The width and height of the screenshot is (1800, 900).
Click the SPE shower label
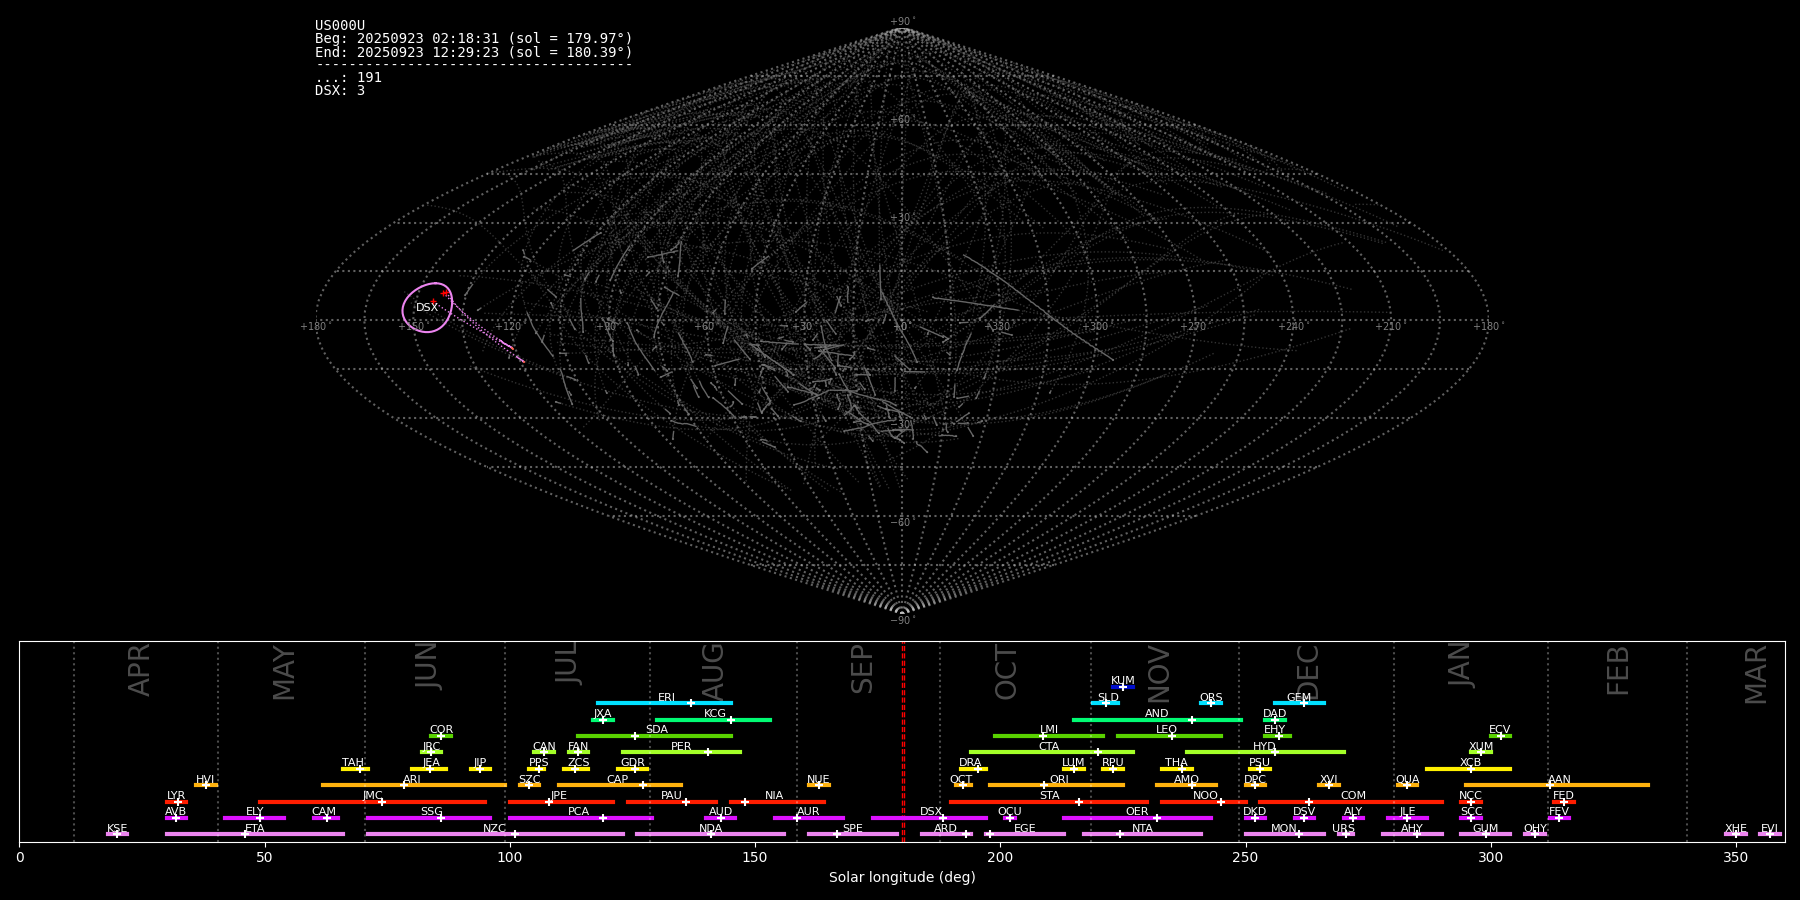[852, 829]
